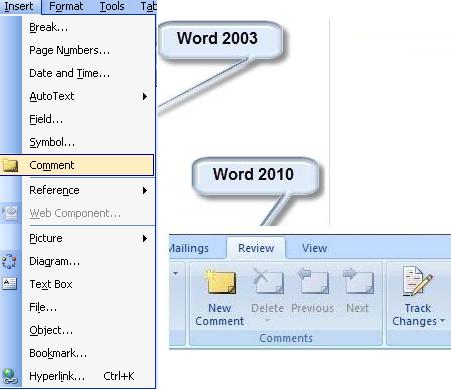This screenshot has height=390, width=451.
Task: Click the Text Box icon in menu
Action: [x=9, y=284]
